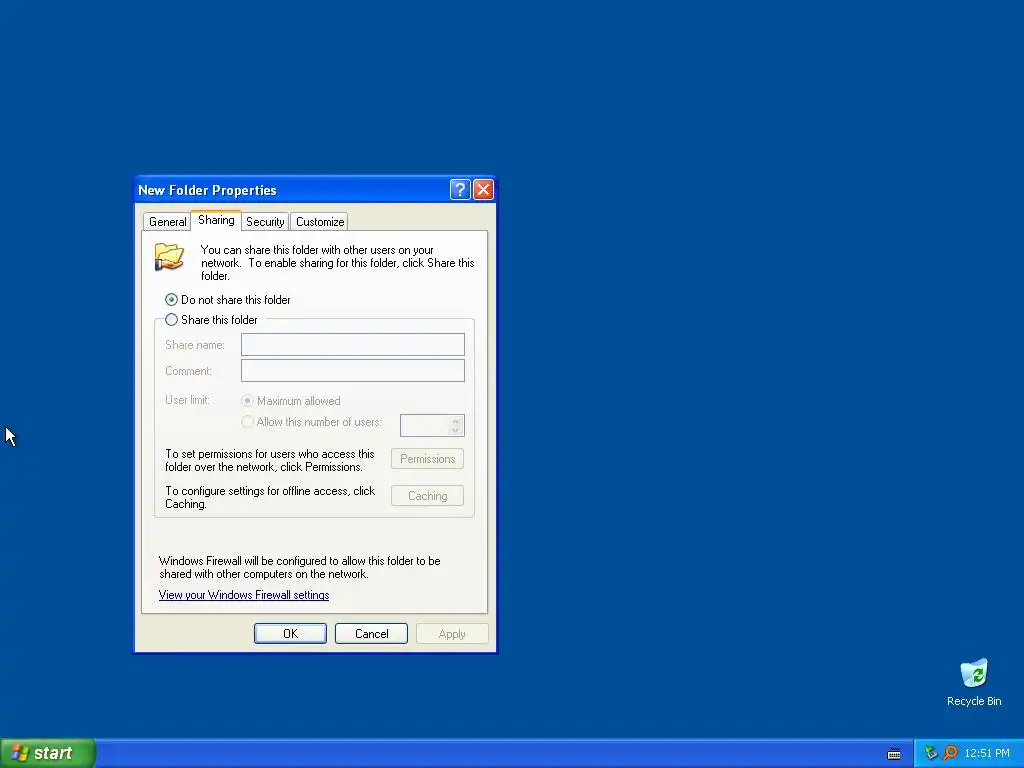Click the Help question mark button
Viewport: 1024px width, 768px height.
(460, 189)
